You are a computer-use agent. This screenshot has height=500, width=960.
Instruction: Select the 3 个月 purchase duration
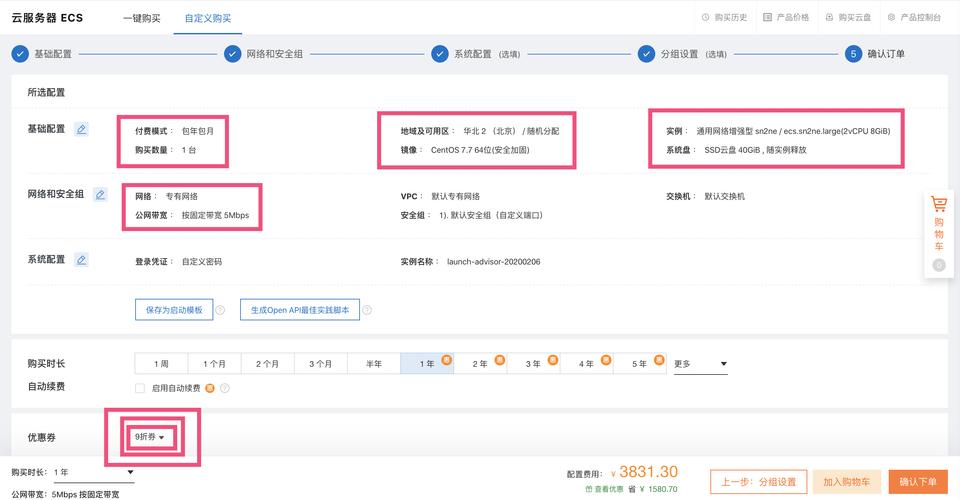(x=321, y=364)
